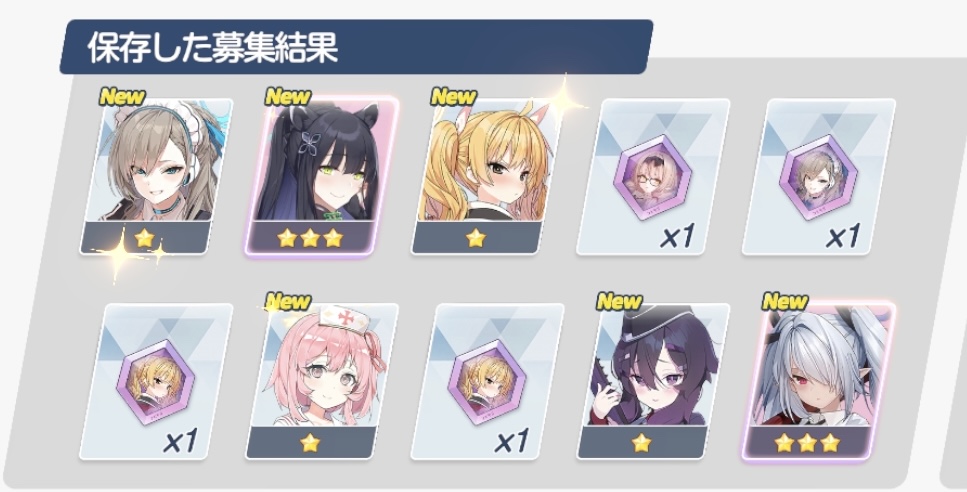Click the 保存した募集結果 header banner
This screenshot has width=967, height=492.
[x=356, y=47]
